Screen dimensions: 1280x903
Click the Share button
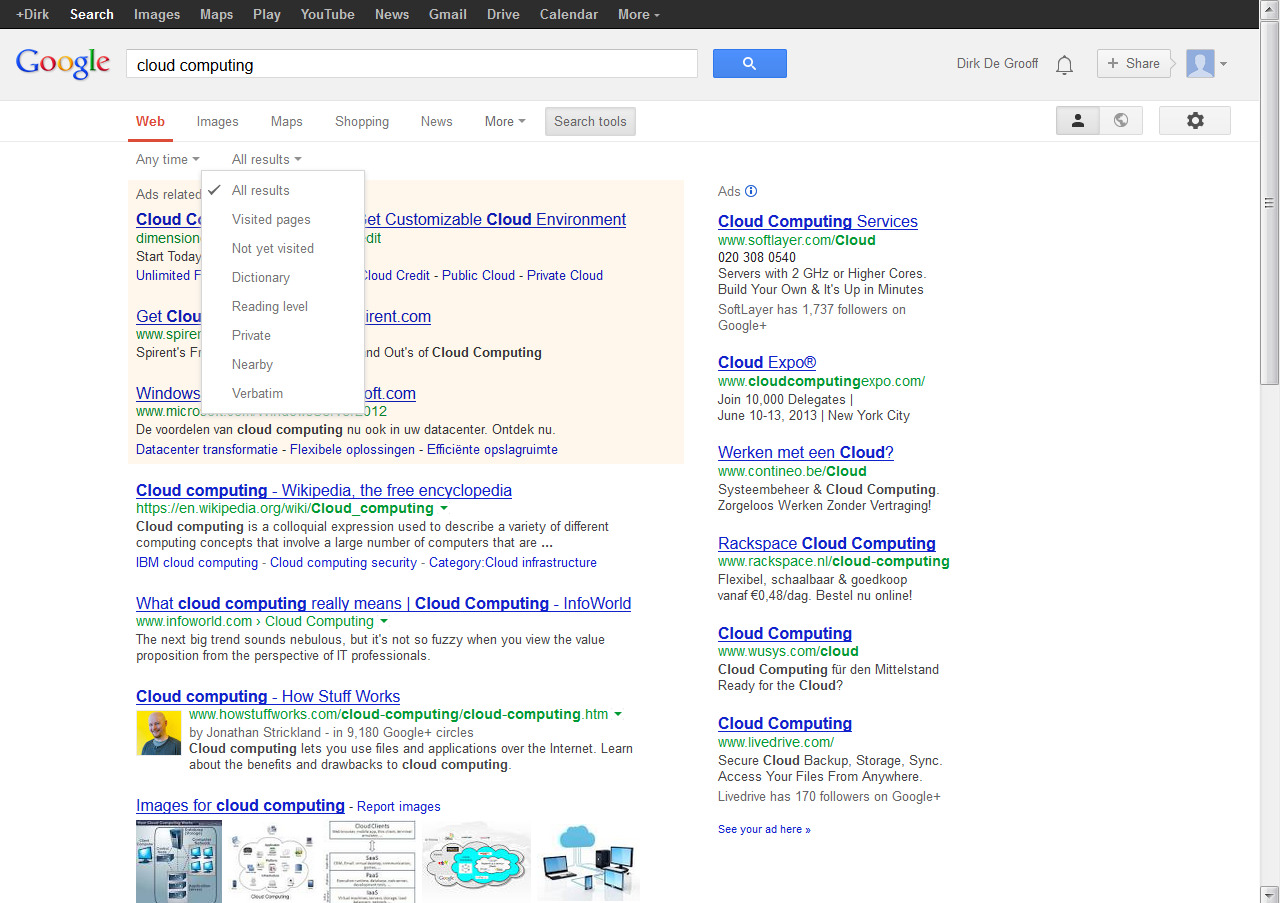pos(1133,63)
